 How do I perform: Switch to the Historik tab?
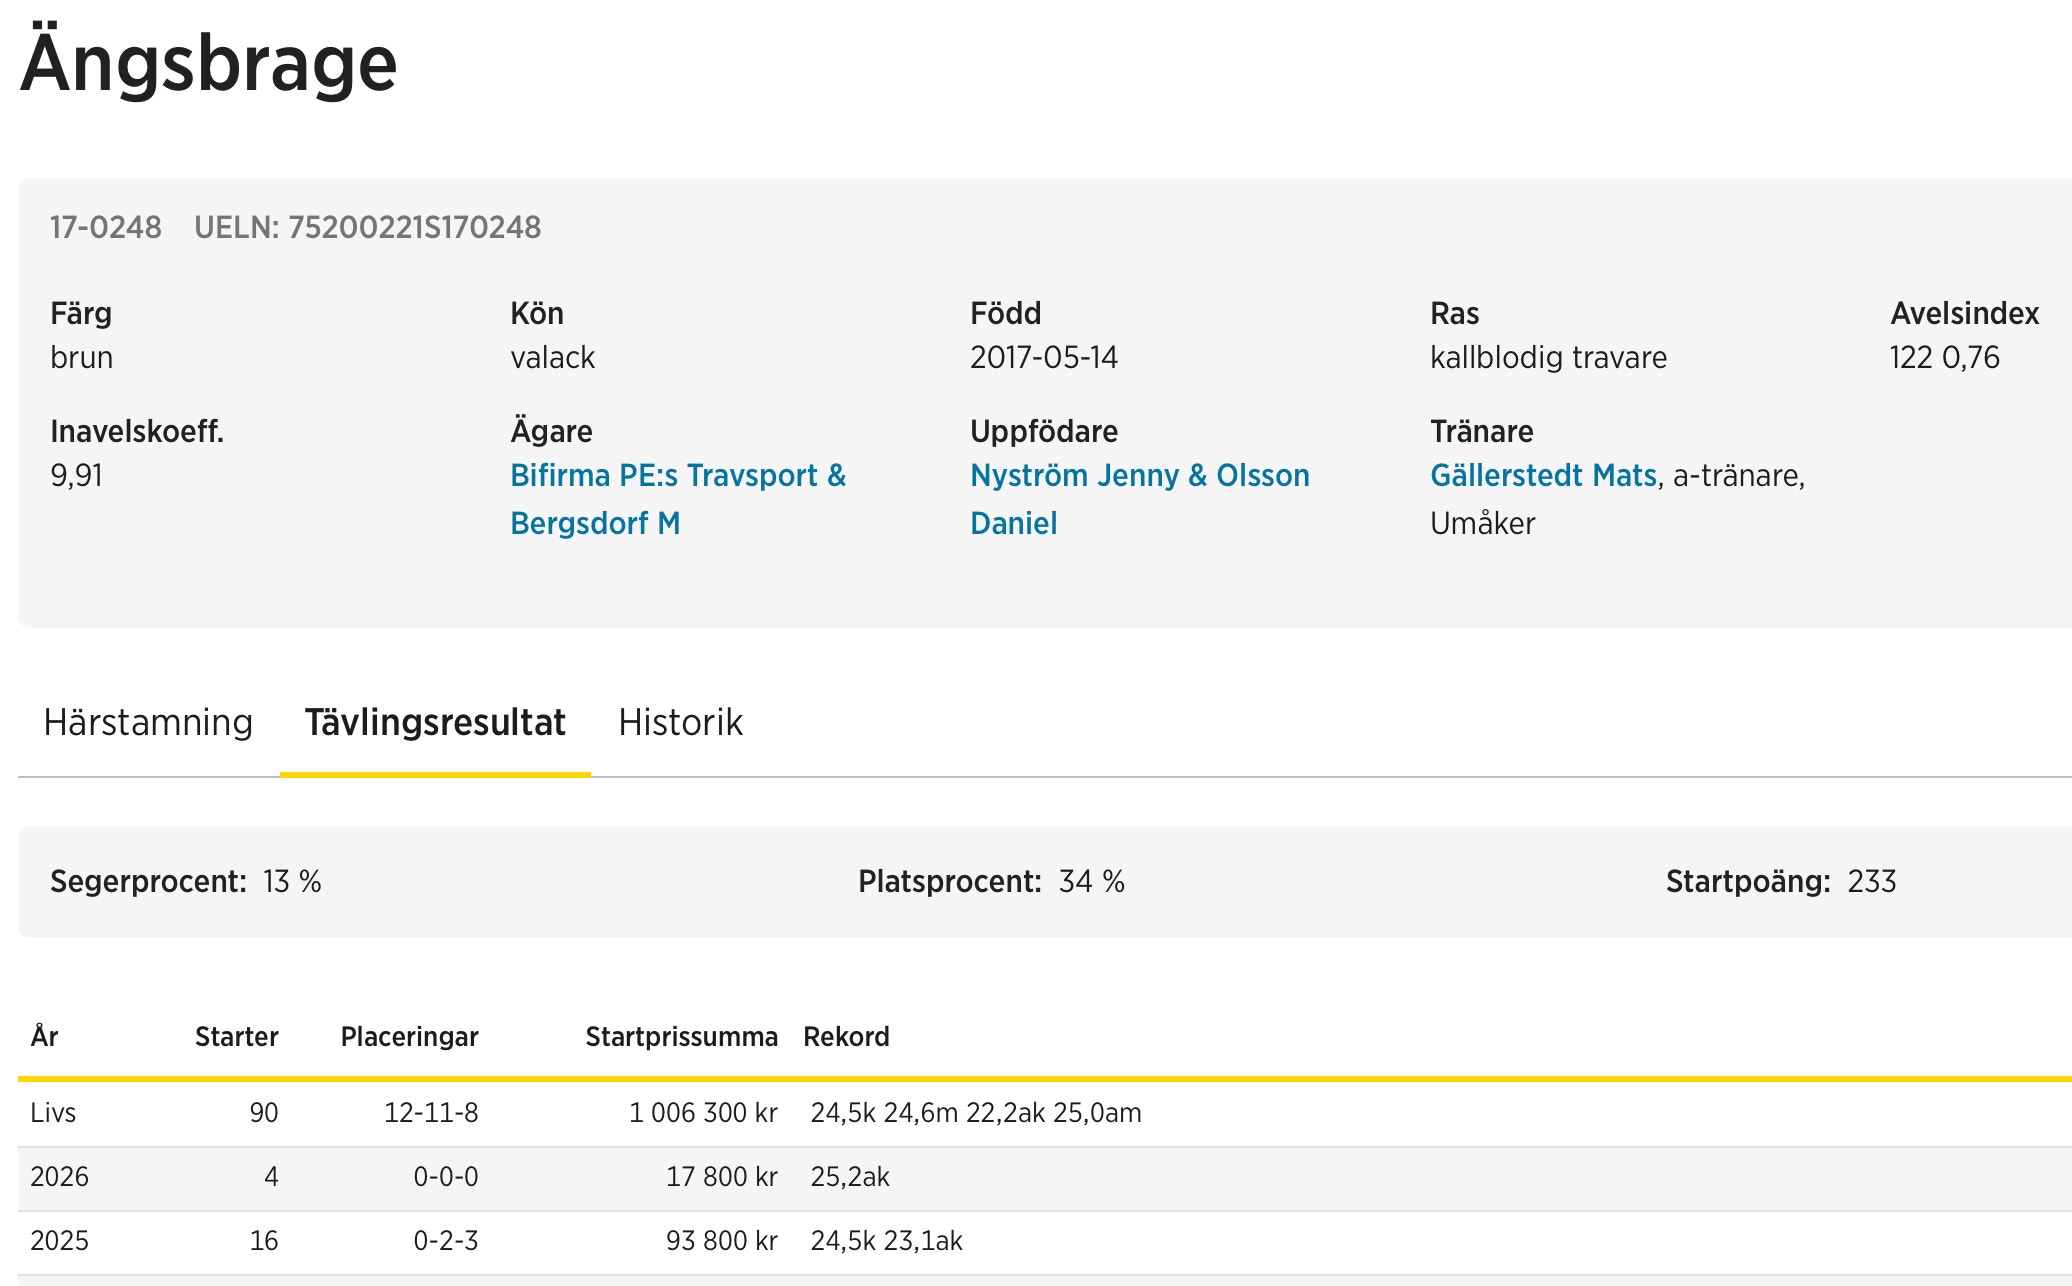(680, 722)
